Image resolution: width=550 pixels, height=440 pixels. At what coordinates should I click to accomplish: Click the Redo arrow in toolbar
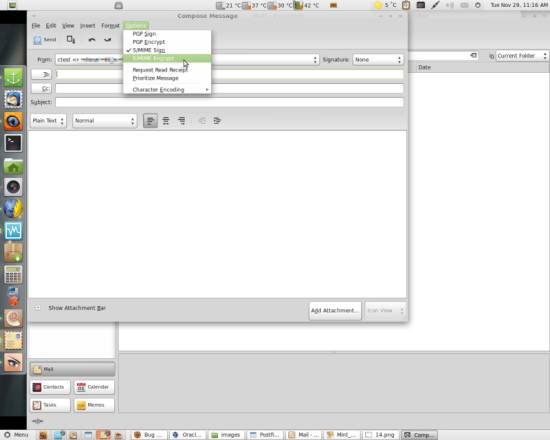[108, 40]
